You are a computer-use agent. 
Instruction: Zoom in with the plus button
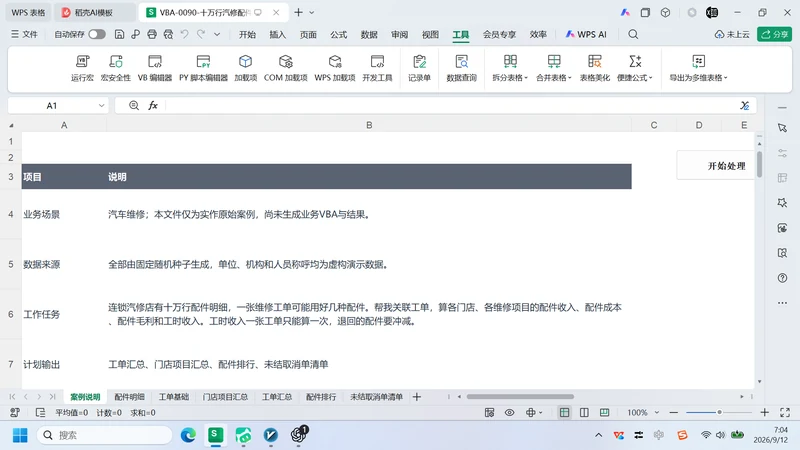tap(764, 412)
